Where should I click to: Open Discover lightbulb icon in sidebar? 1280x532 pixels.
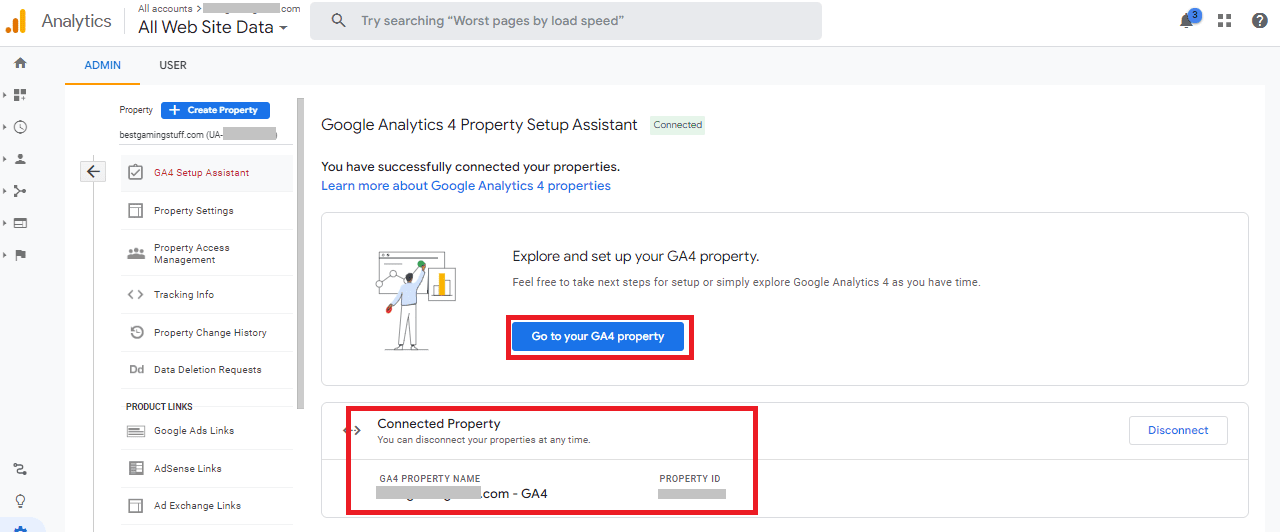coord(20,501)
